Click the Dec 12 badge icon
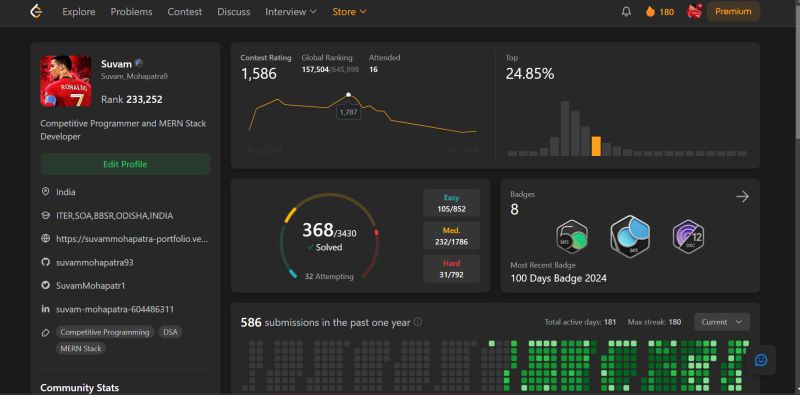 point(688,236)
